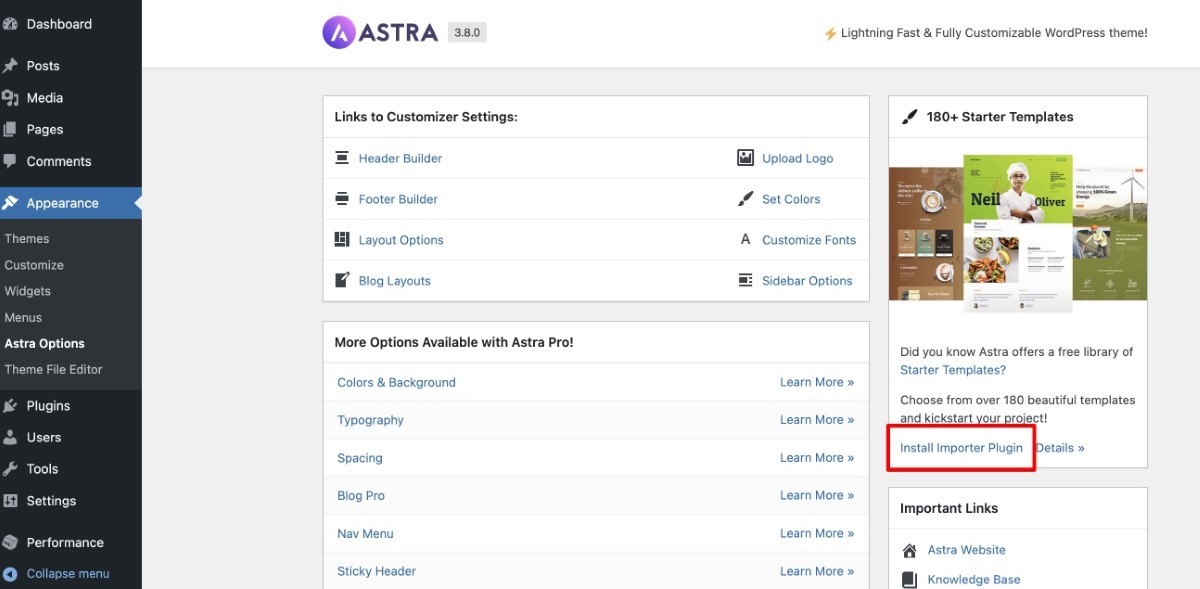Viewport: 1200px width, 589px height.
Task: Click Learn More for Nav Menu
Action: point(817,534)
